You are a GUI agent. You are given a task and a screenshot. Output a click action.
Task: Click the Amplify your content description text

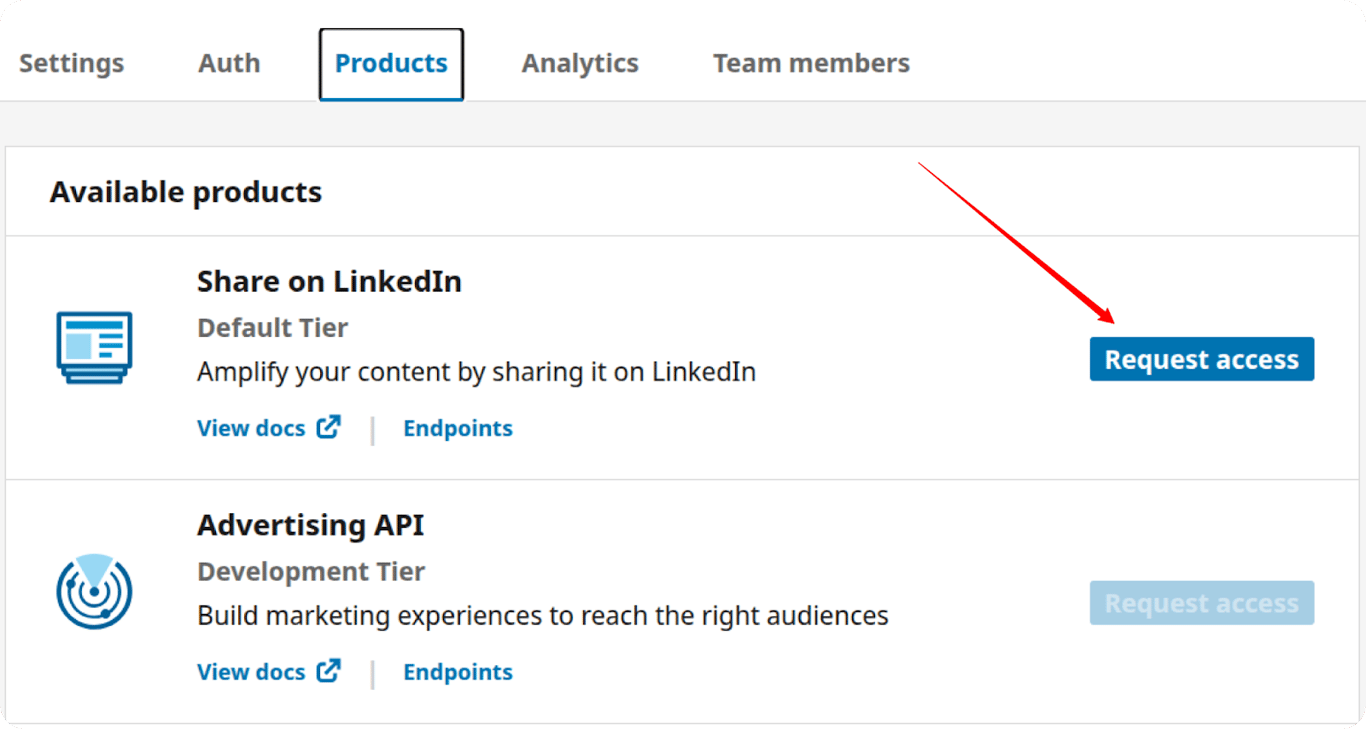(476, 373)
